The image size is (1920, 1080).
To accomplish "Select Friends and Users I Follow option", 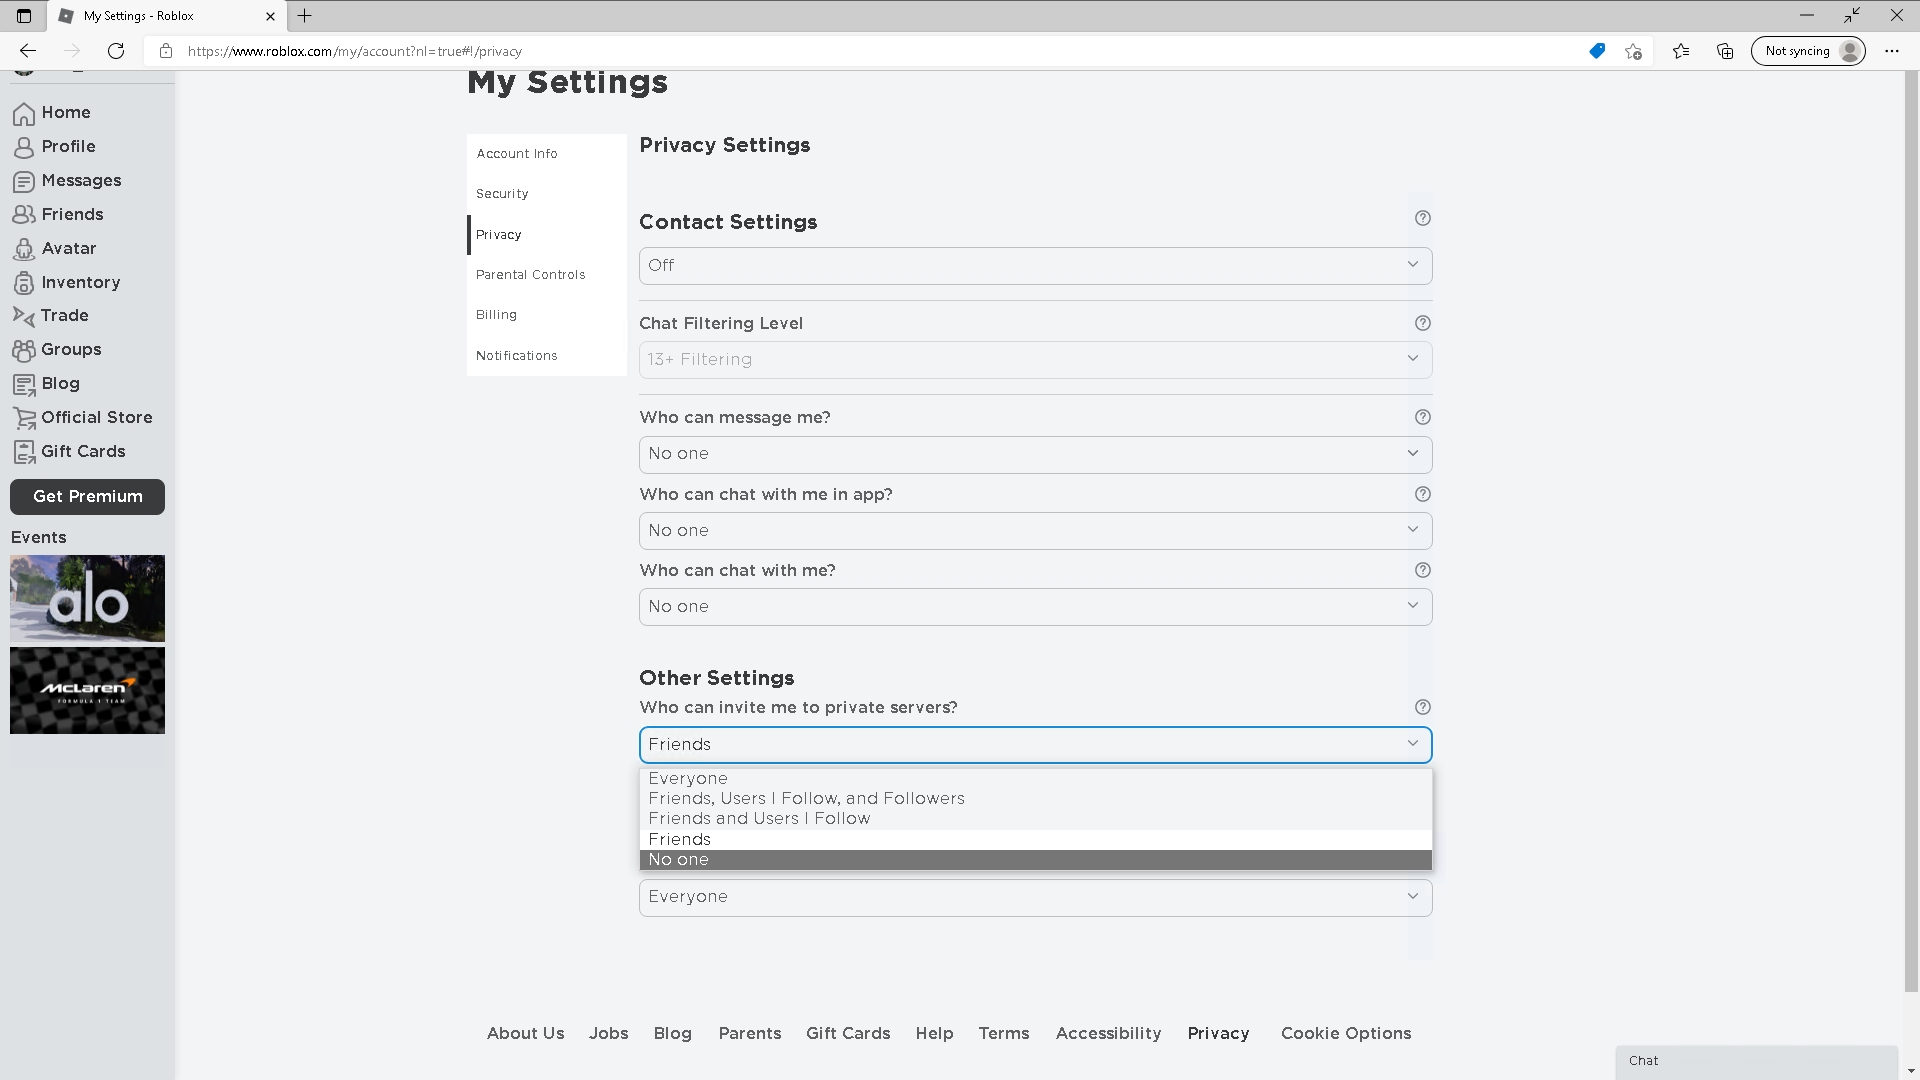I will (1035, 819).
